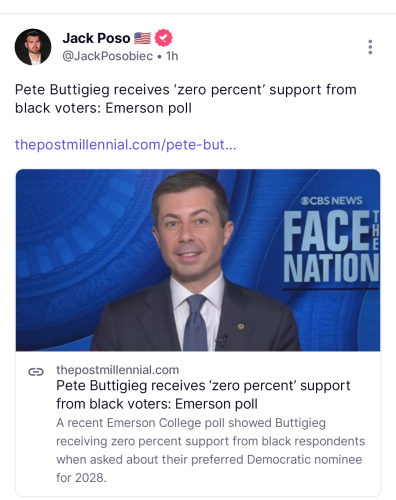Click the man's face in preview image
The width and height of the screenshot is (396, 500).
[x=192, y=233]
